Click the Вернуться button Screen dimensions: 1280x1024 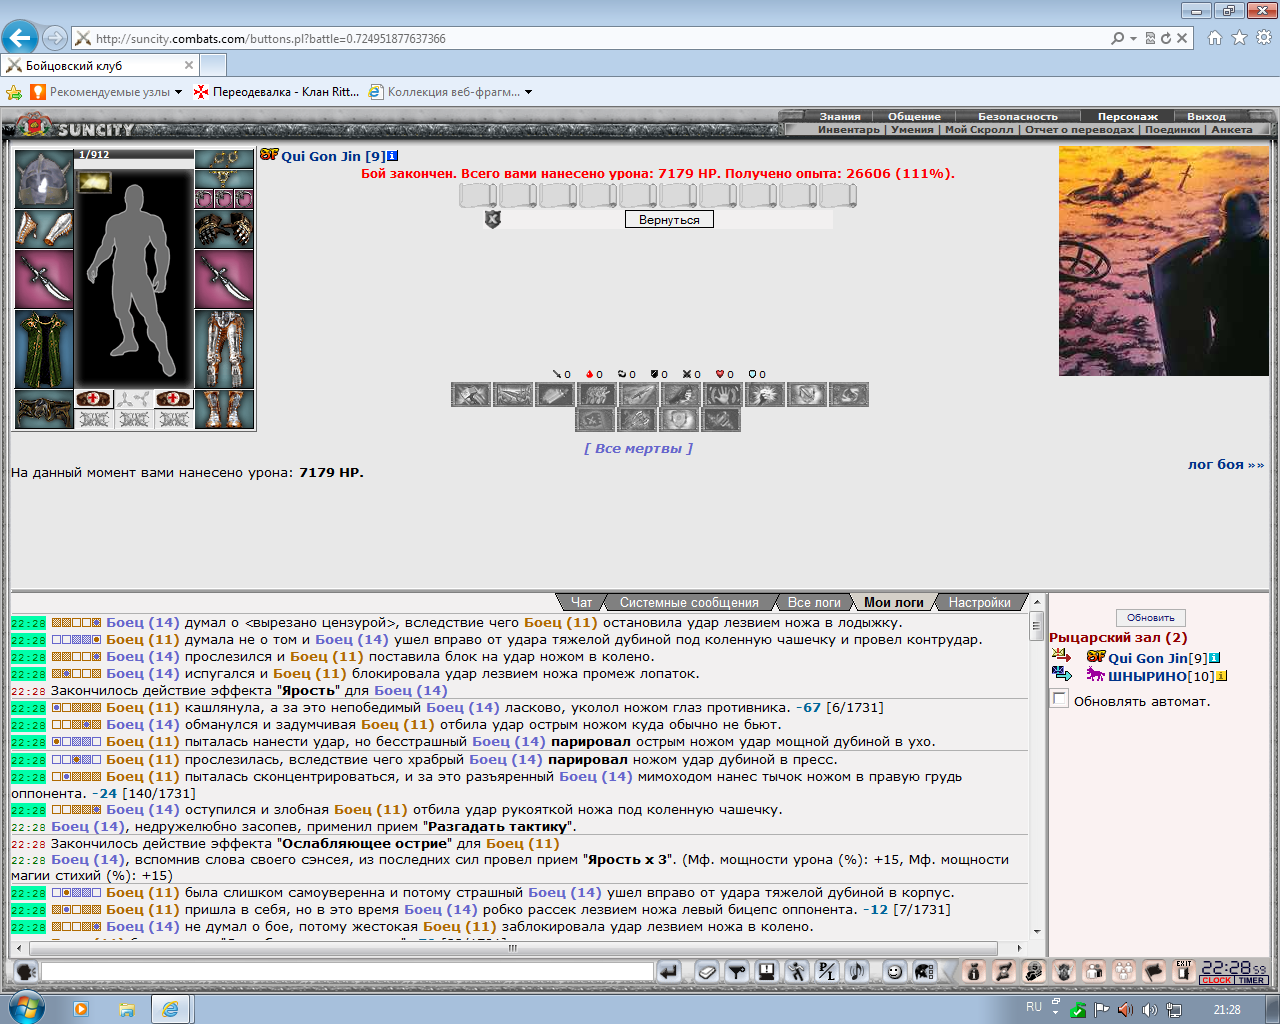(x=669, y=219)
